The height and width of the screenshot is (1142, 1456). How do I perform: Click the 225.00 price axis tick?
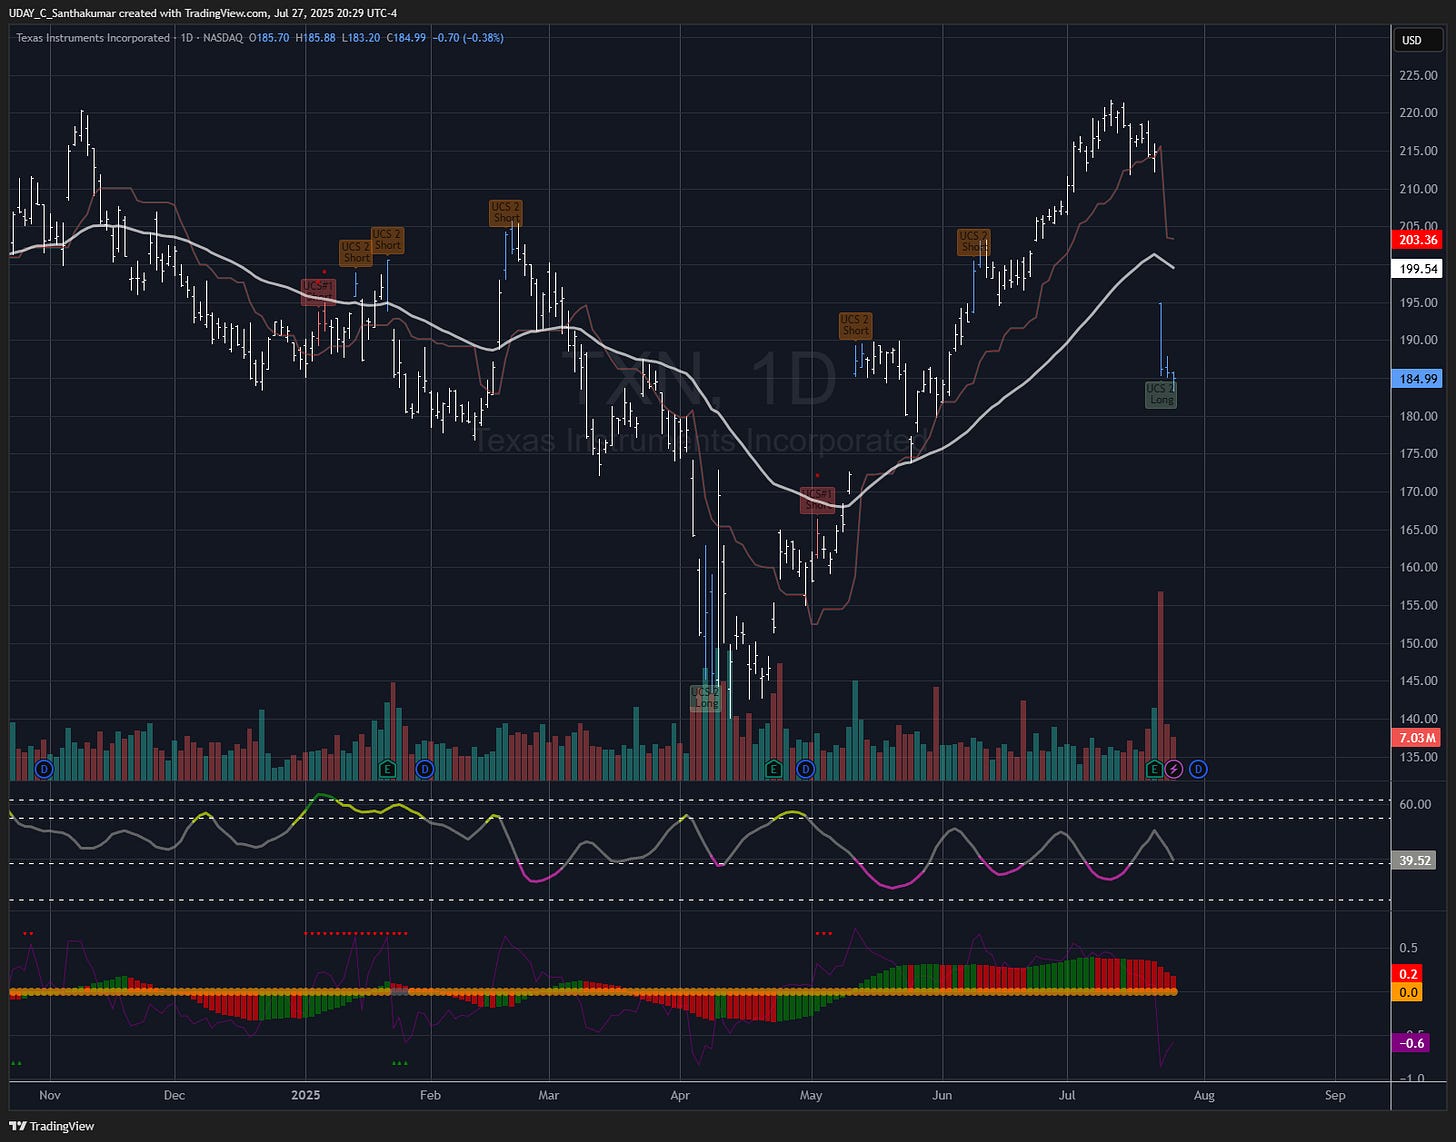[1419, 75]
